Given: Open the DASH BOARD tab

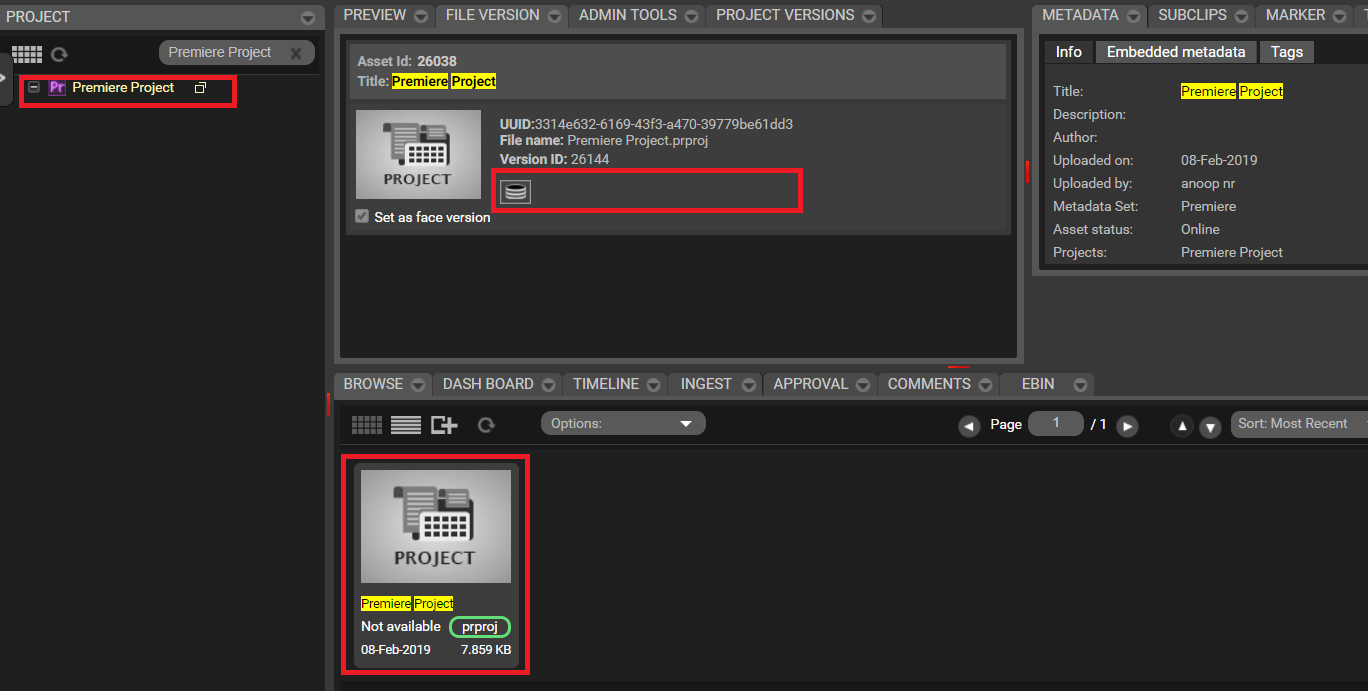Looking at the screenshot, I should tap(489, 384).
